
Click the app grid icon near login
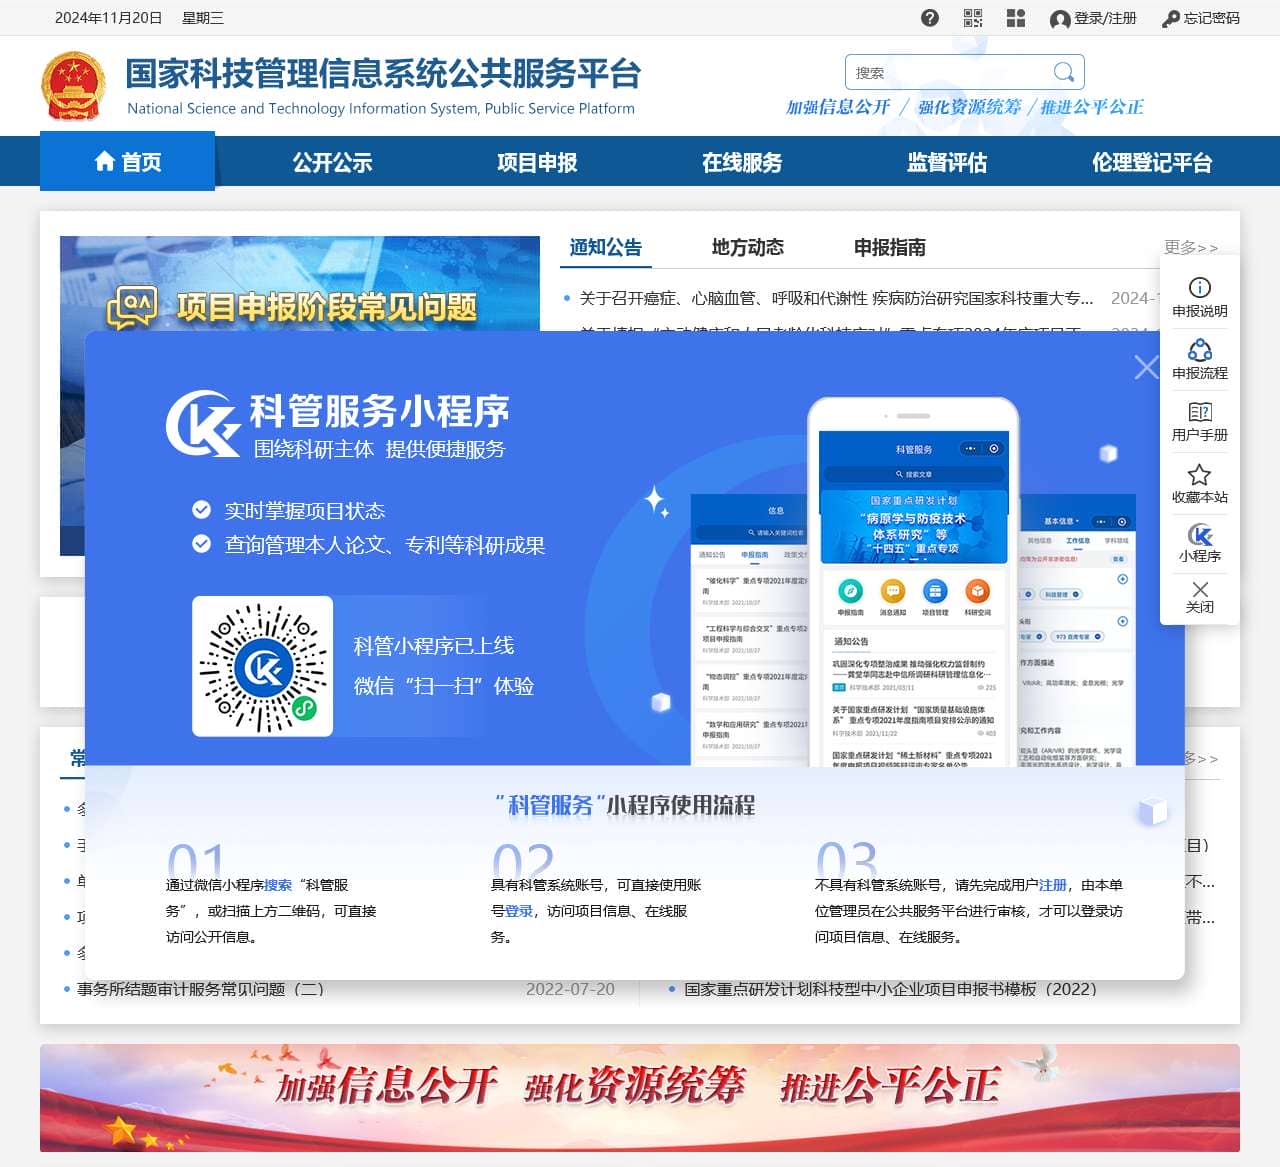(1015, 17)
